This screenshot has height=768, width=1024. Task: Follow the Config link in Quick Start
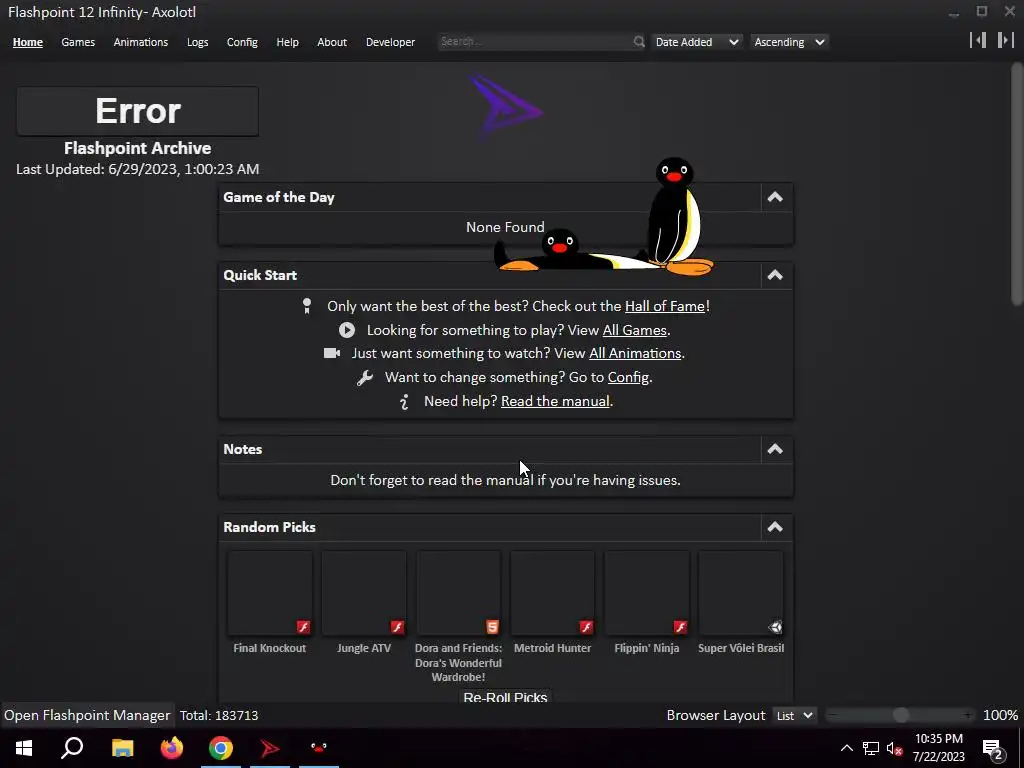(628, 377)
